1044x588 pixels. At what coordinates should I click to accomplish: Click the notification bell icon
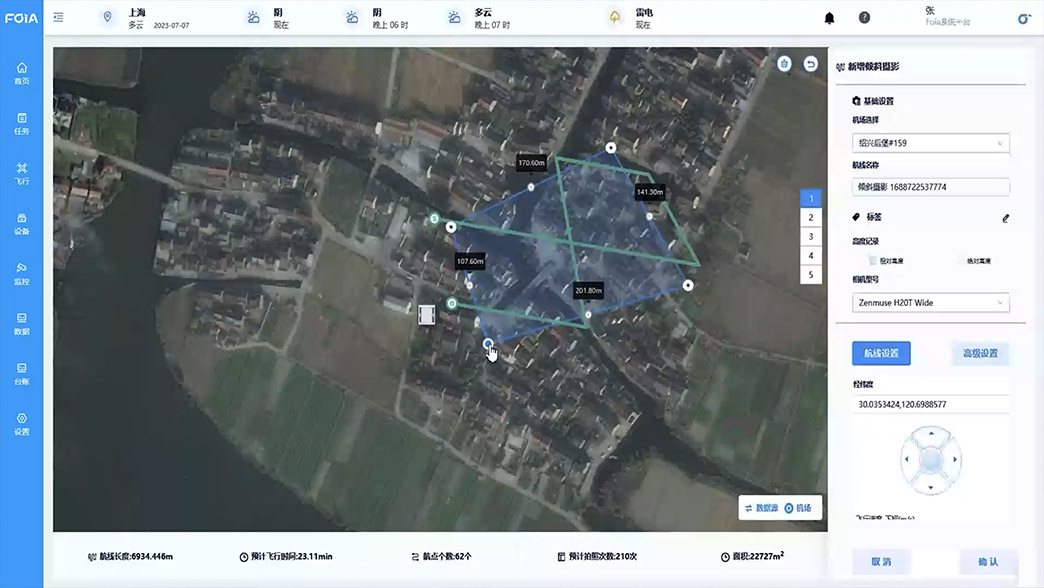pos(829,18)
